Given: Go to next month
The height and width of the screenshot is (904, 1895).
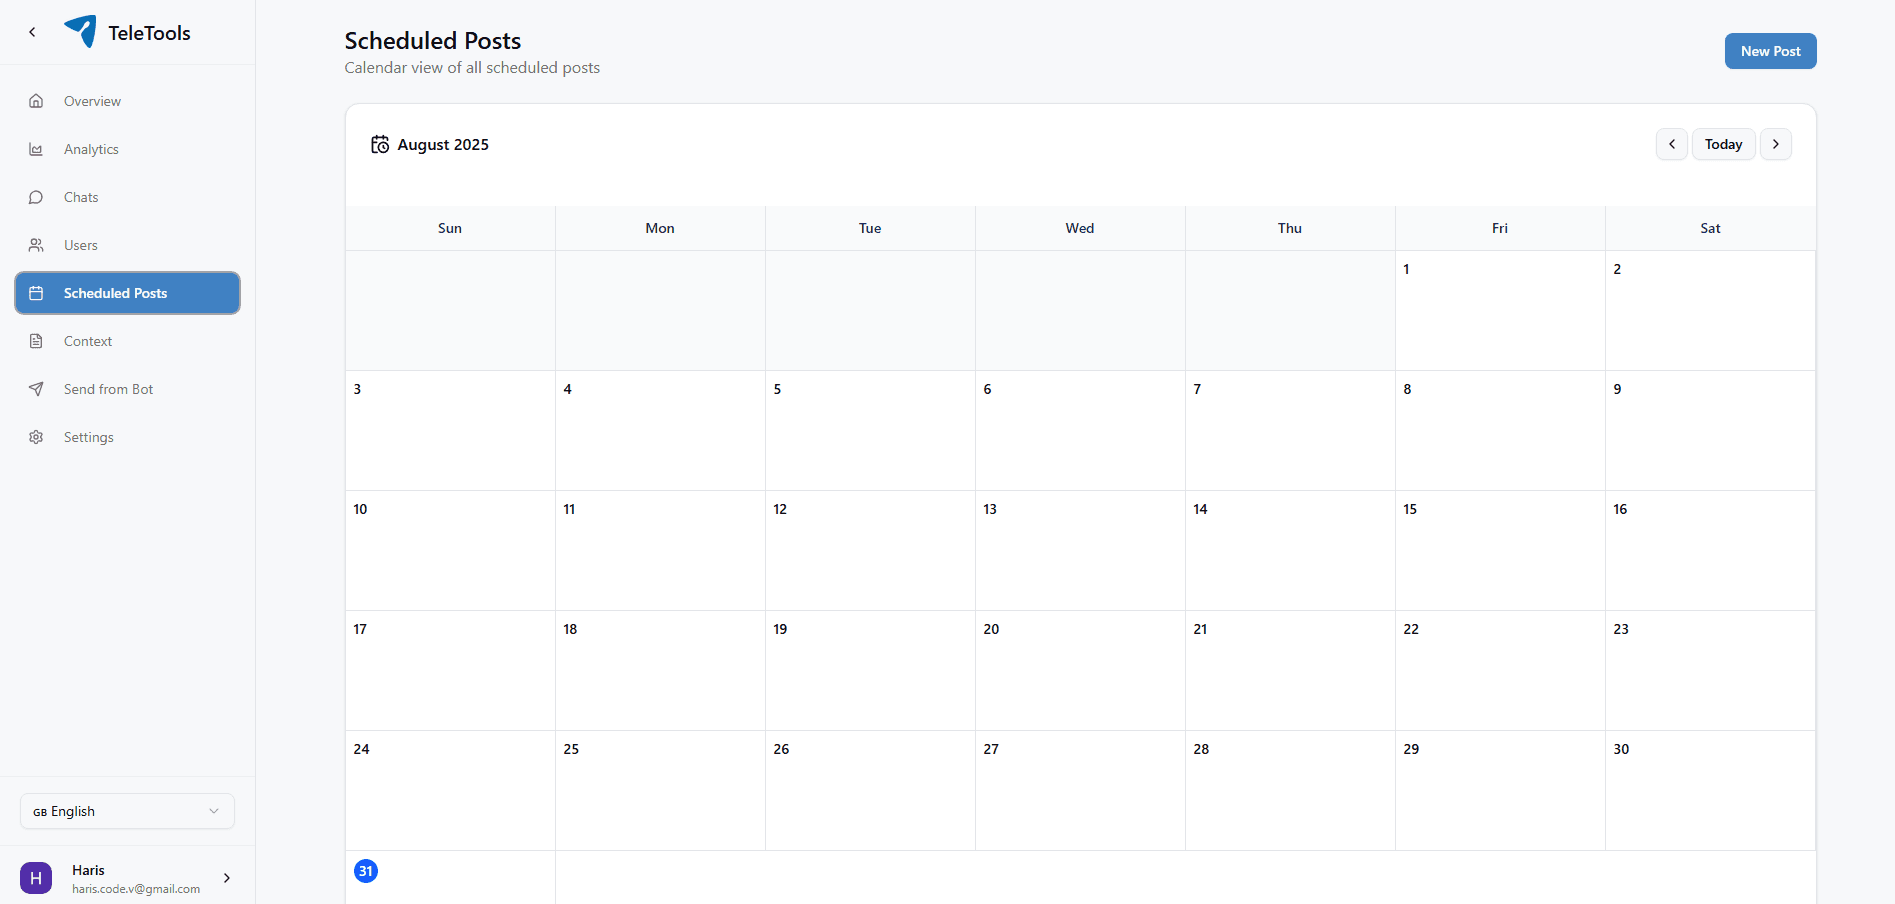Looking at the screenshot, I should click(1775, 144).
